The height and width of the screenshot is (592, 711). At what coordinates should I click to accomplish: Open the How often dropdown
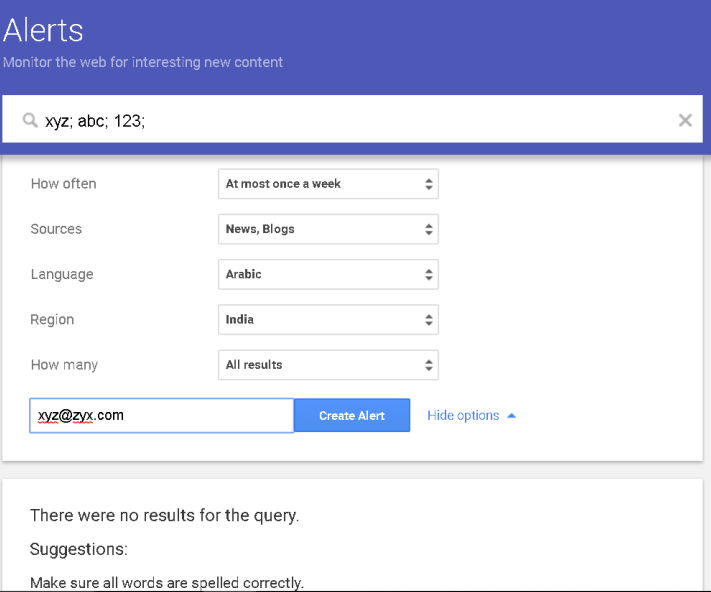[328, 184]
